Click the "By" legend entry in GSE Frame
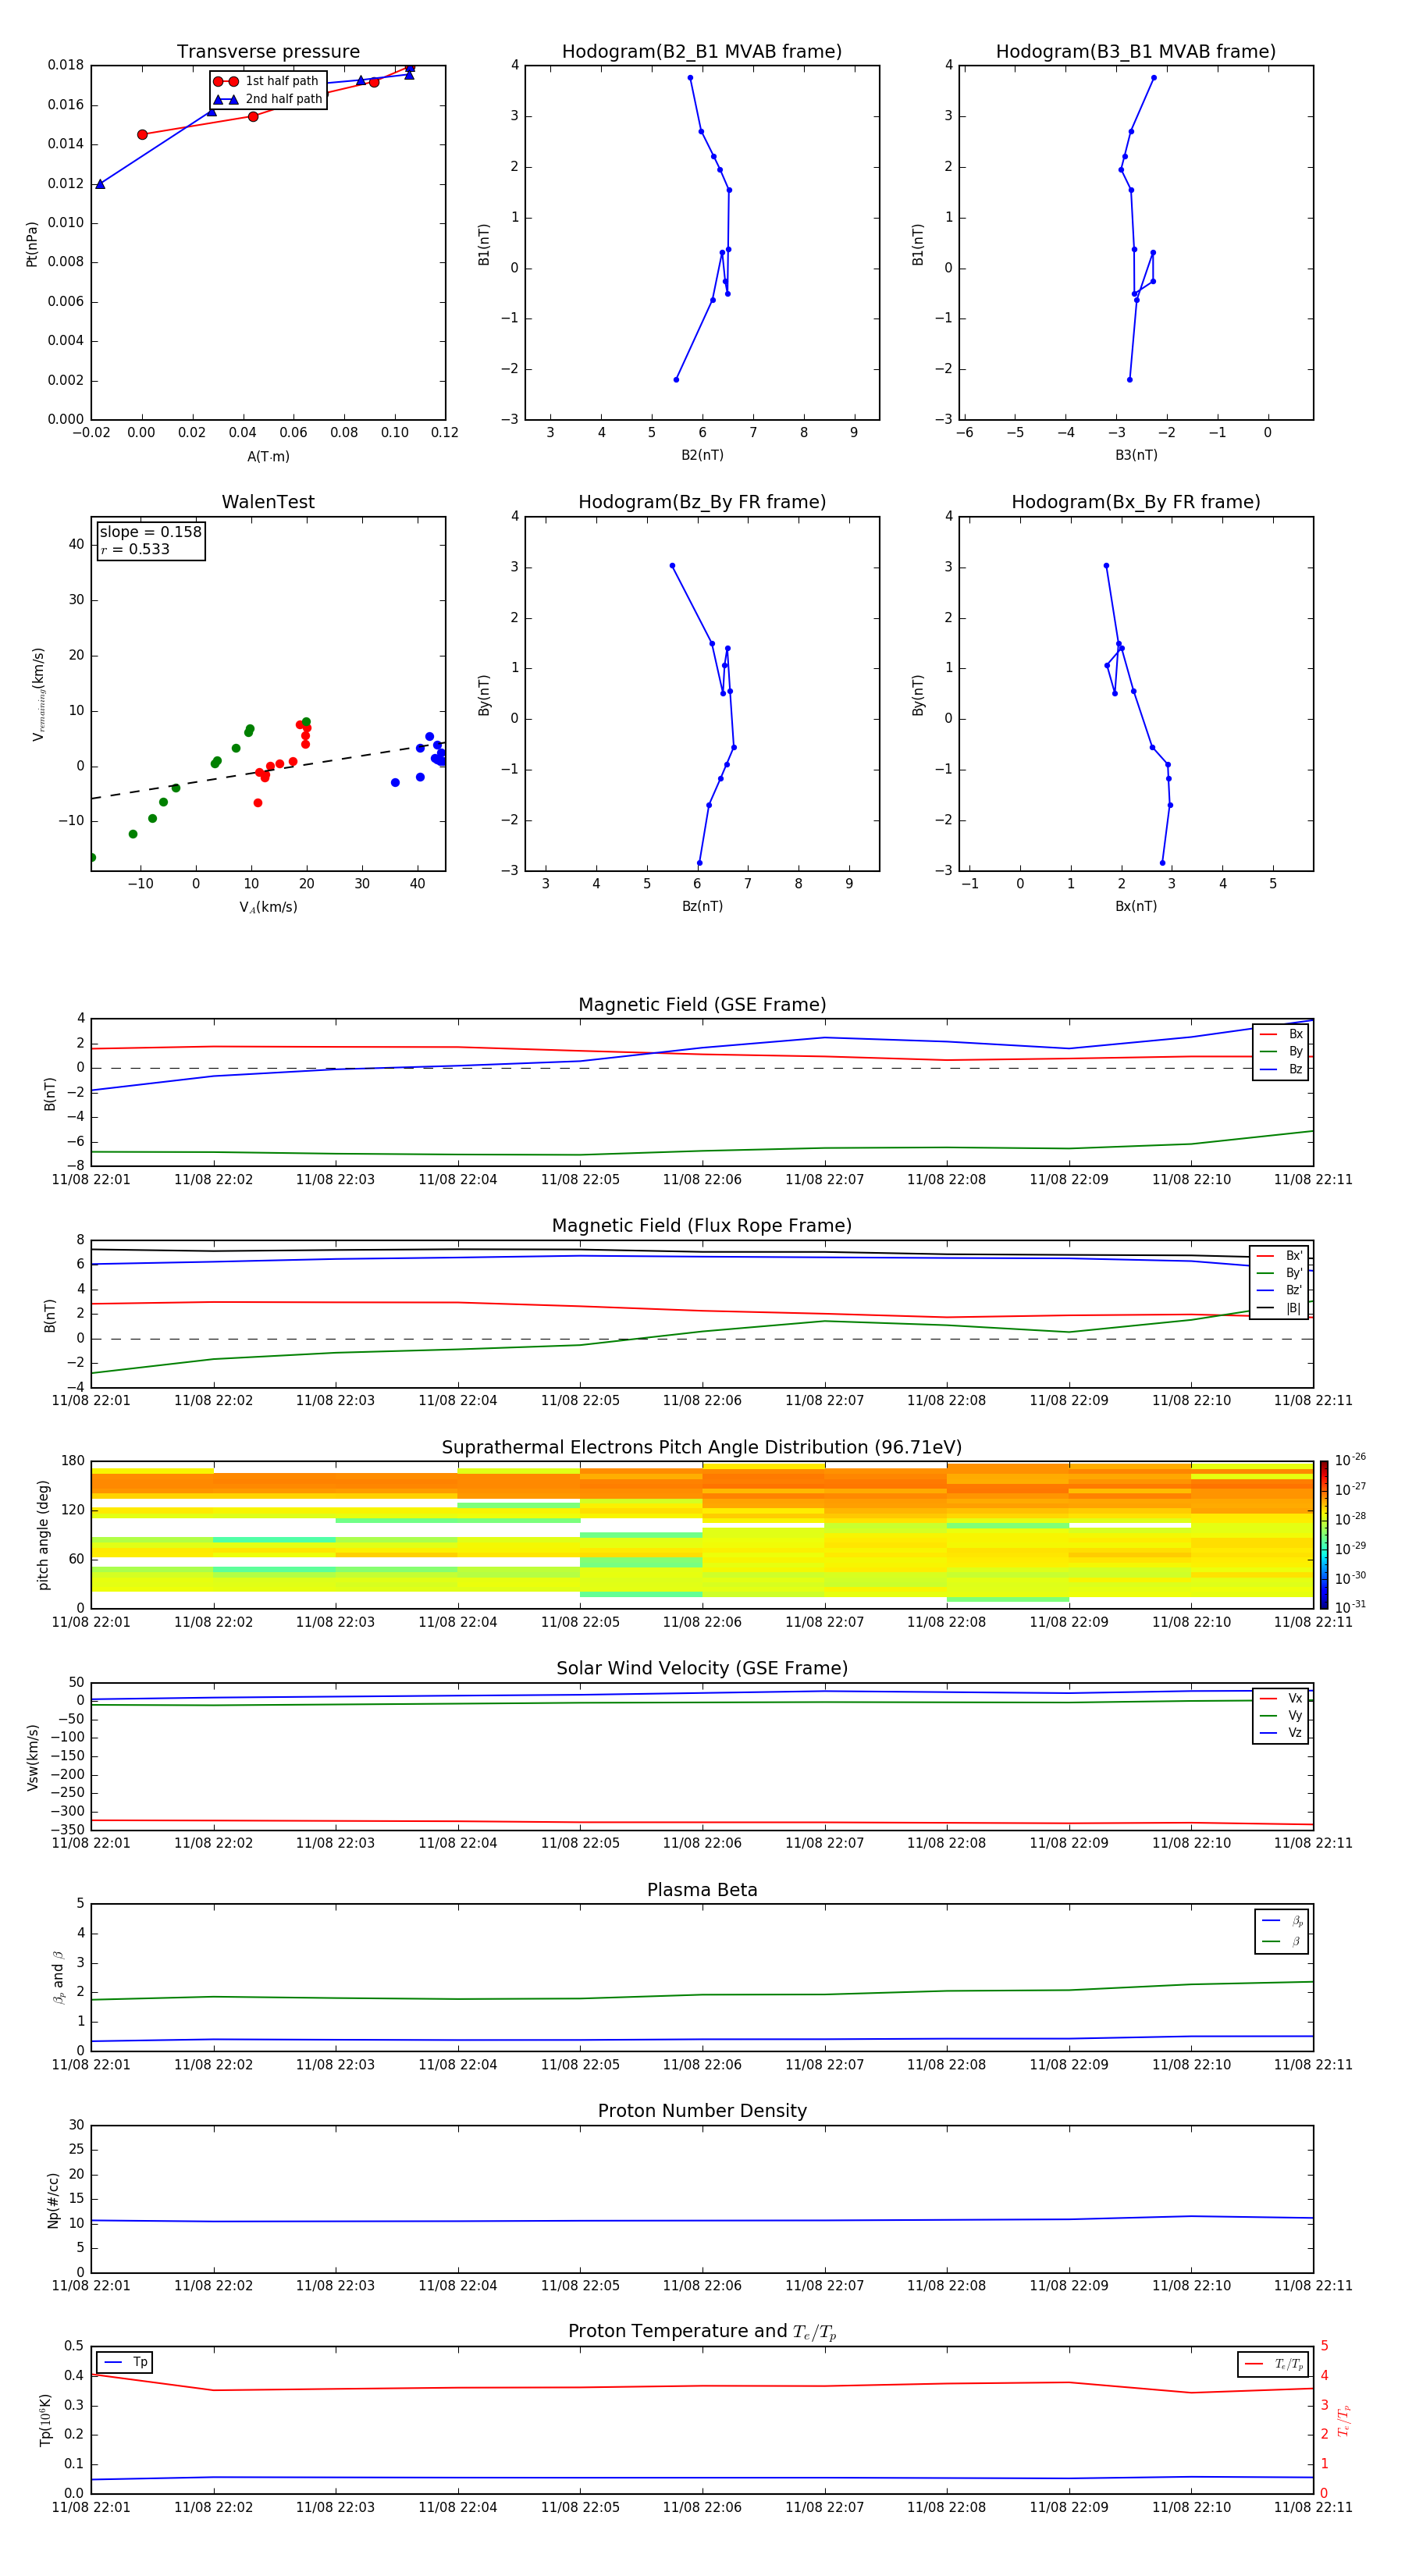 [x=1281, y=1052]
